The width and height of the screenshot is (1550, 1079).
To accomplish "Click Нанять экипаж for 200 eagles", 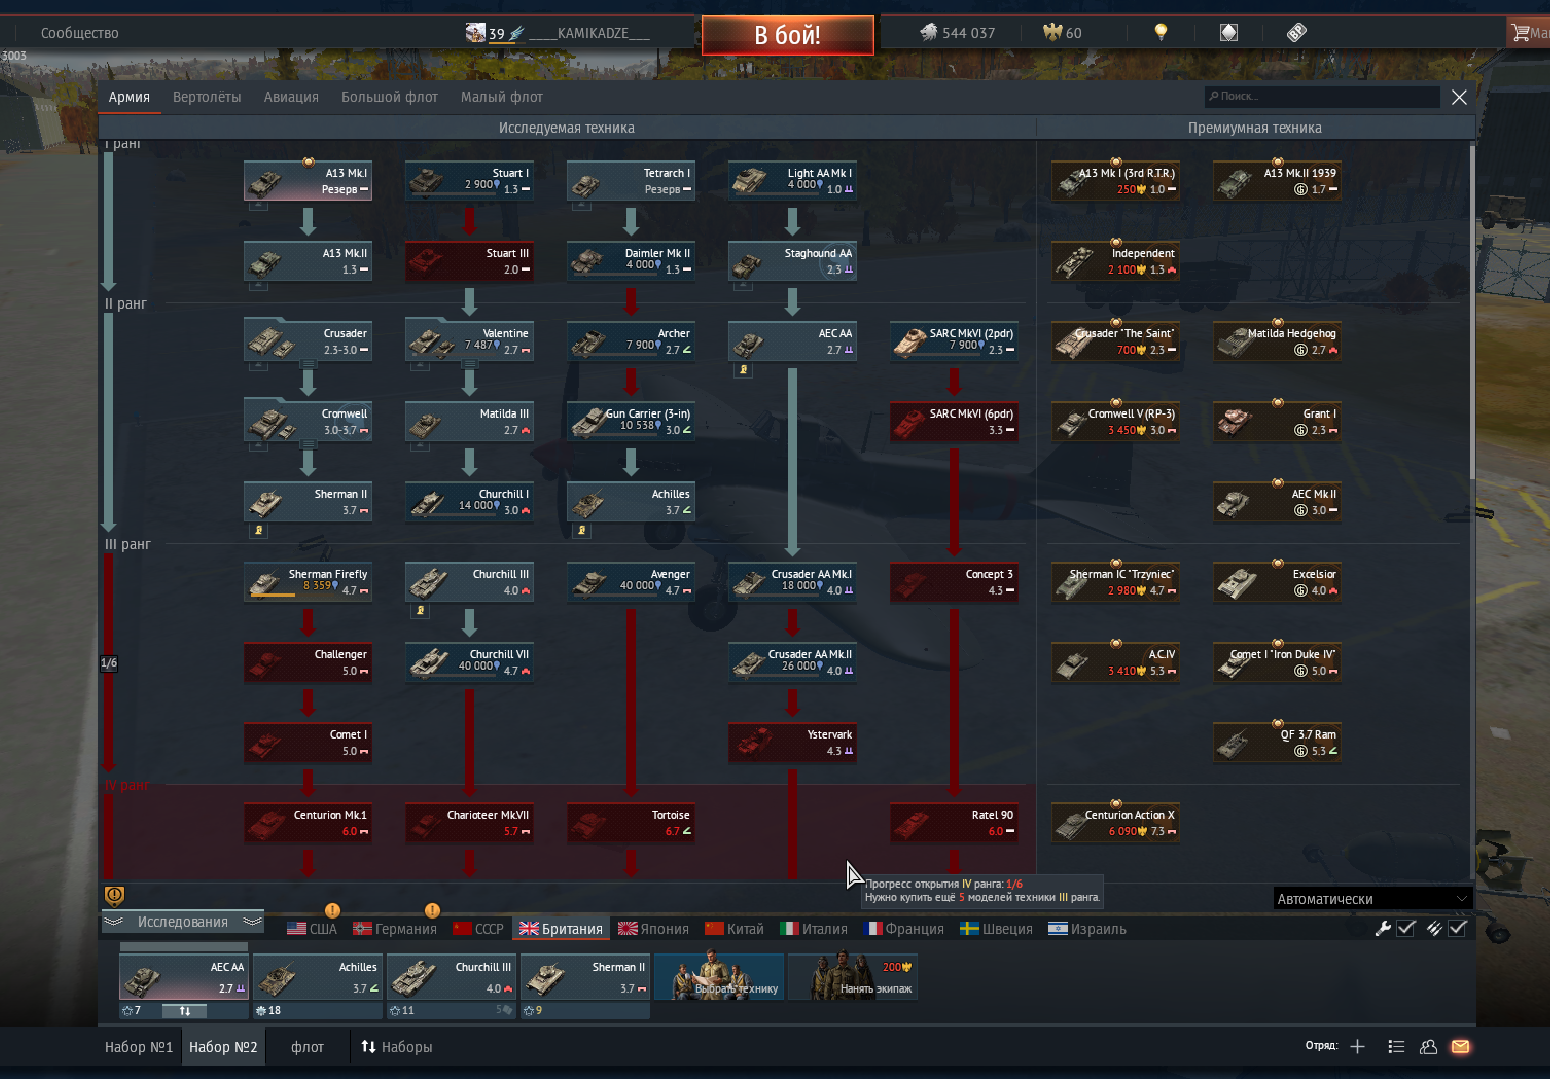I will click(x=852, y=977).
